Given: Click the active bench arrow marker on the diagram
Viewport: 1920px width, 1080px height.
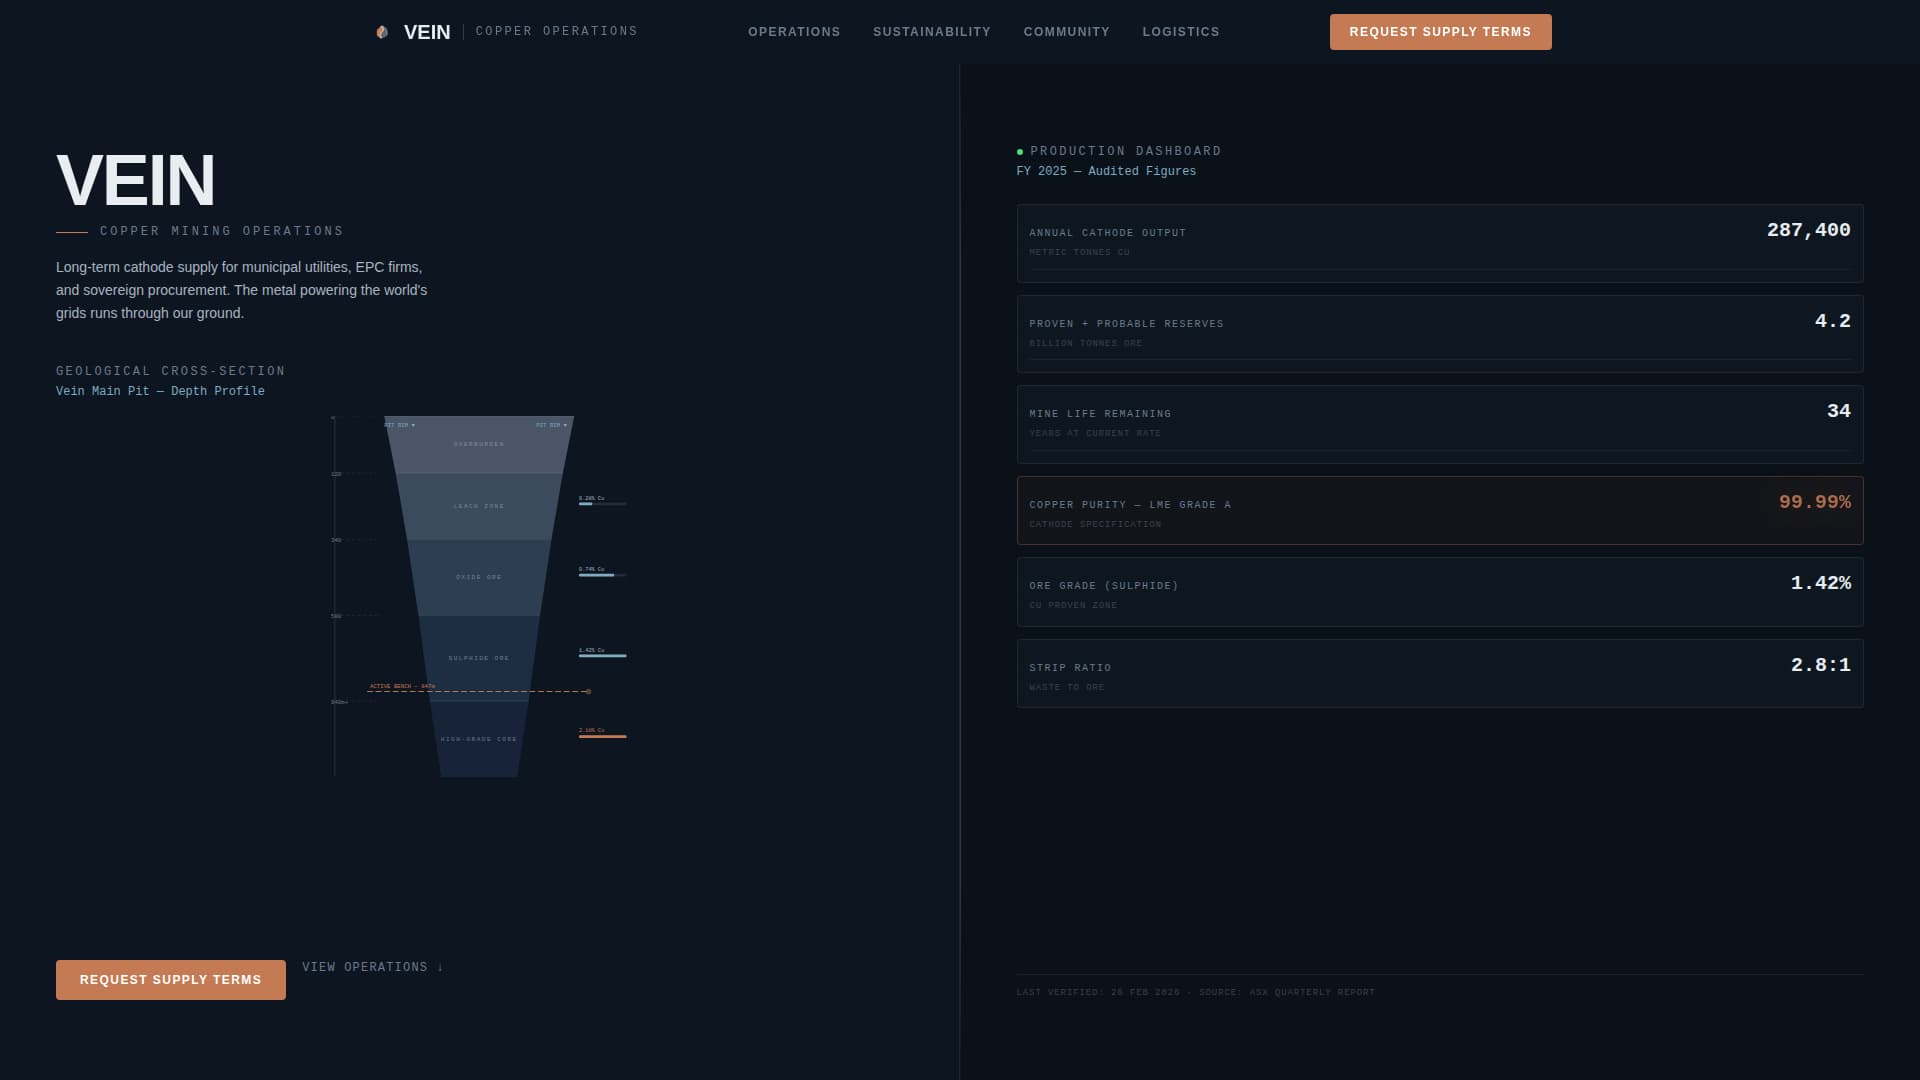Looking at the screenshot, I should 588,691.
